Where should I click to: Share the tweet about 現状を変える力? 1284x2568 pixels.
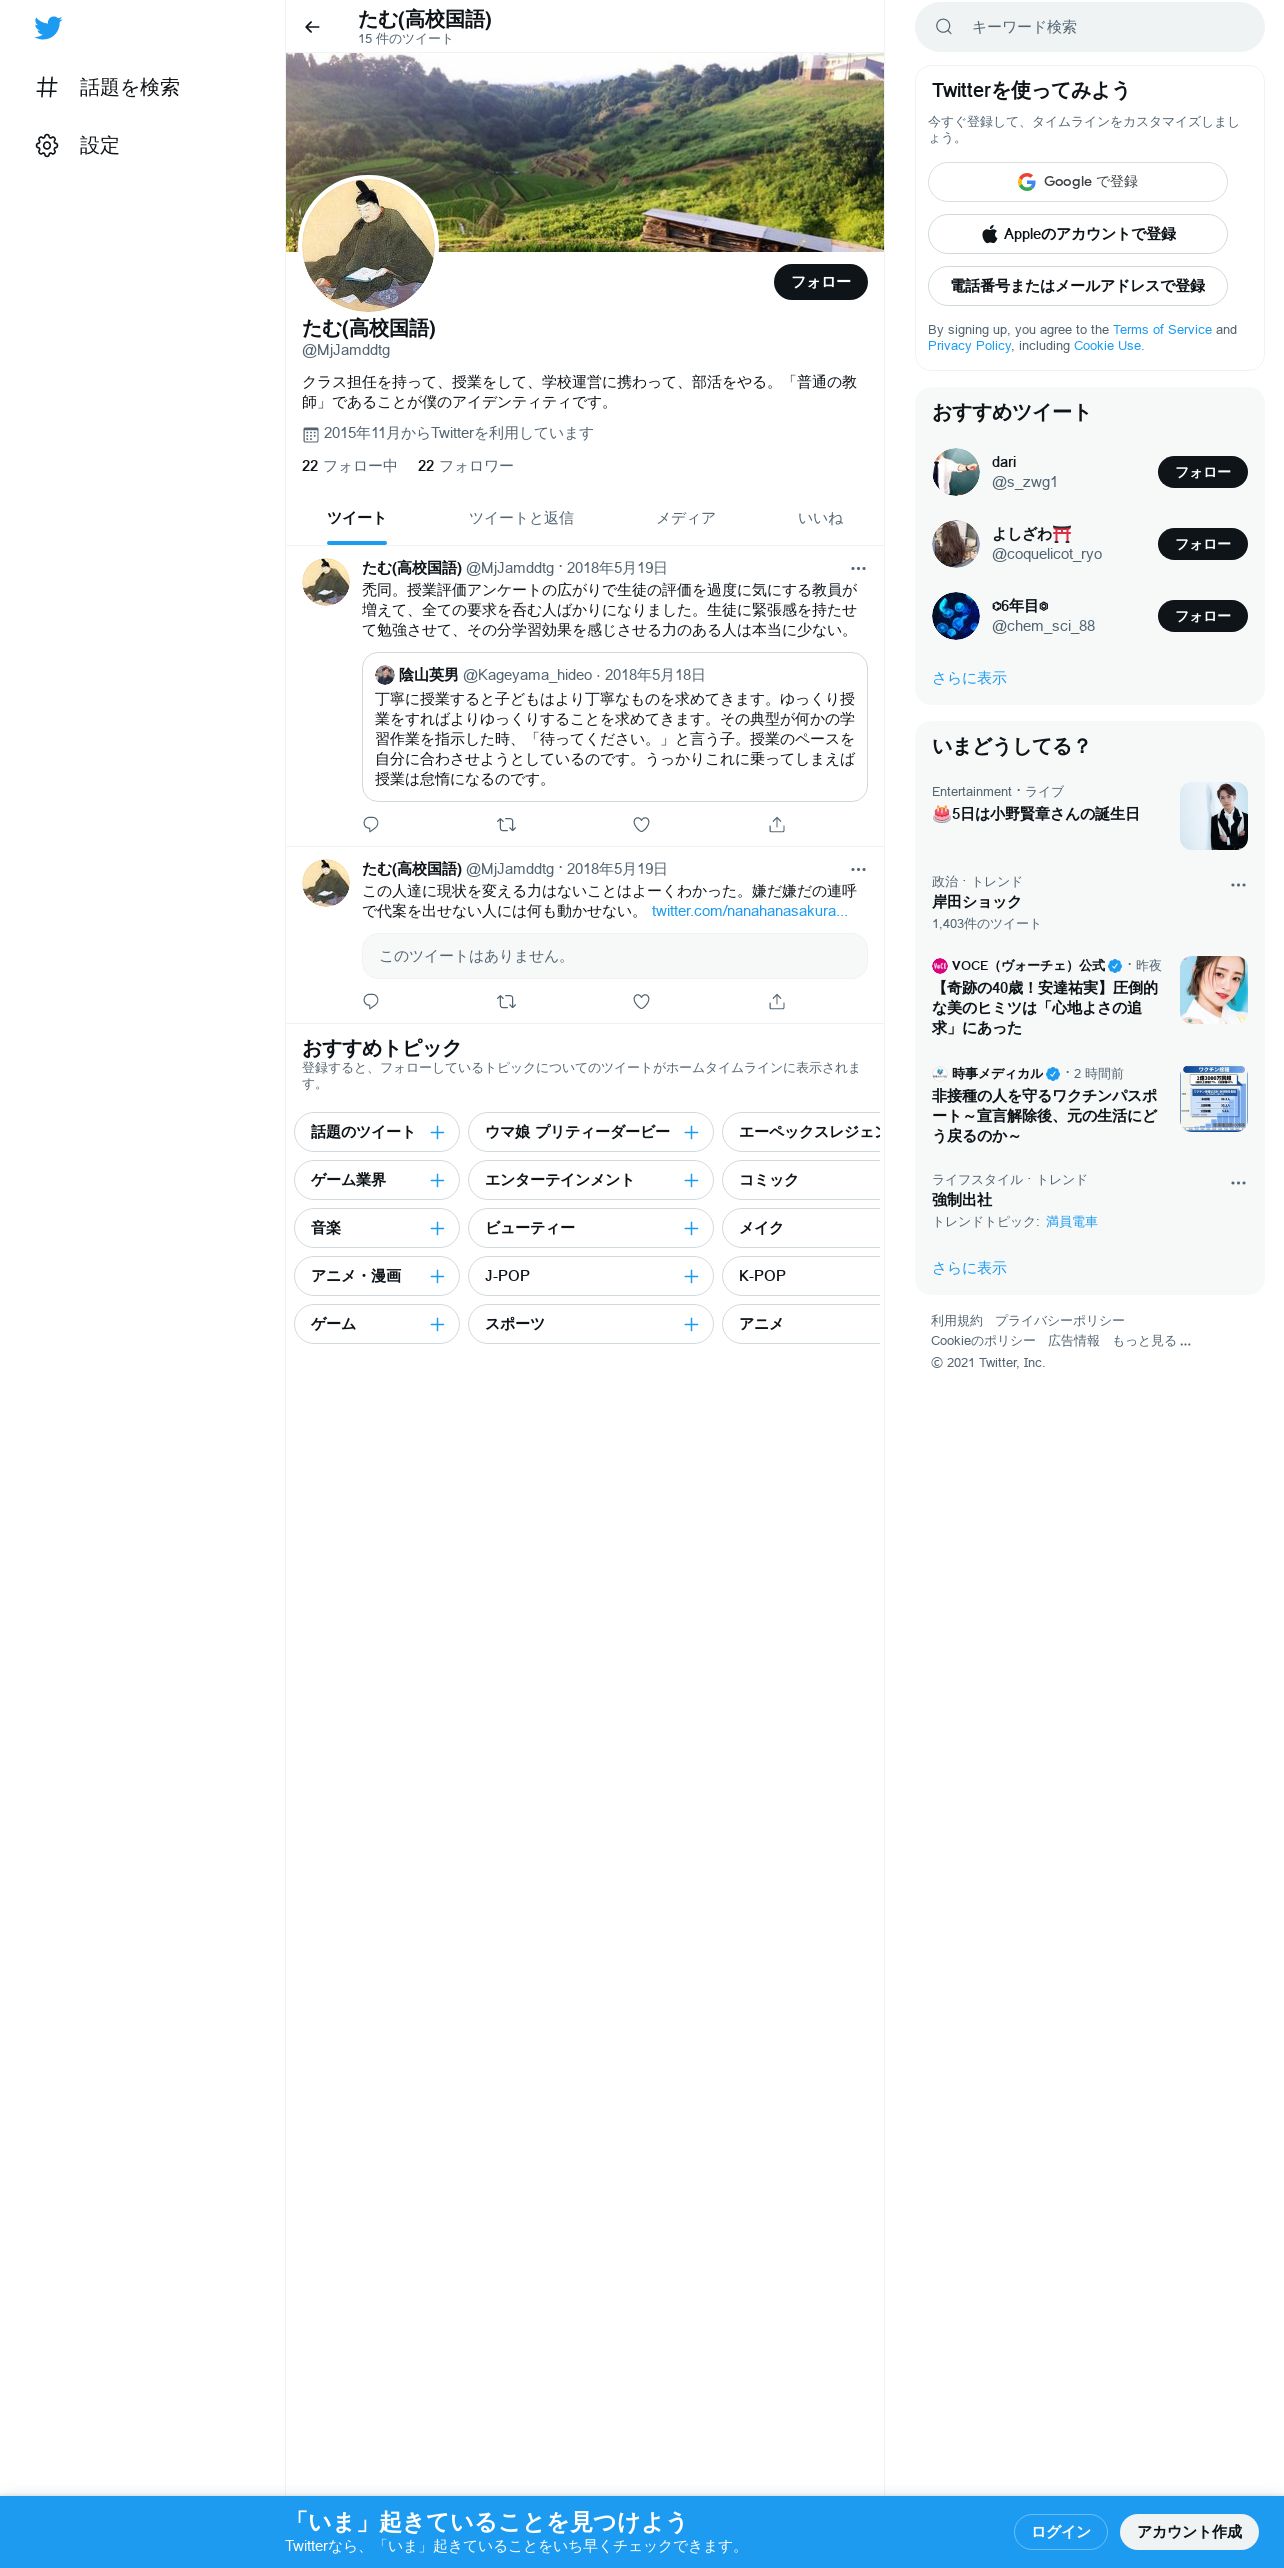pos(777,1001)
